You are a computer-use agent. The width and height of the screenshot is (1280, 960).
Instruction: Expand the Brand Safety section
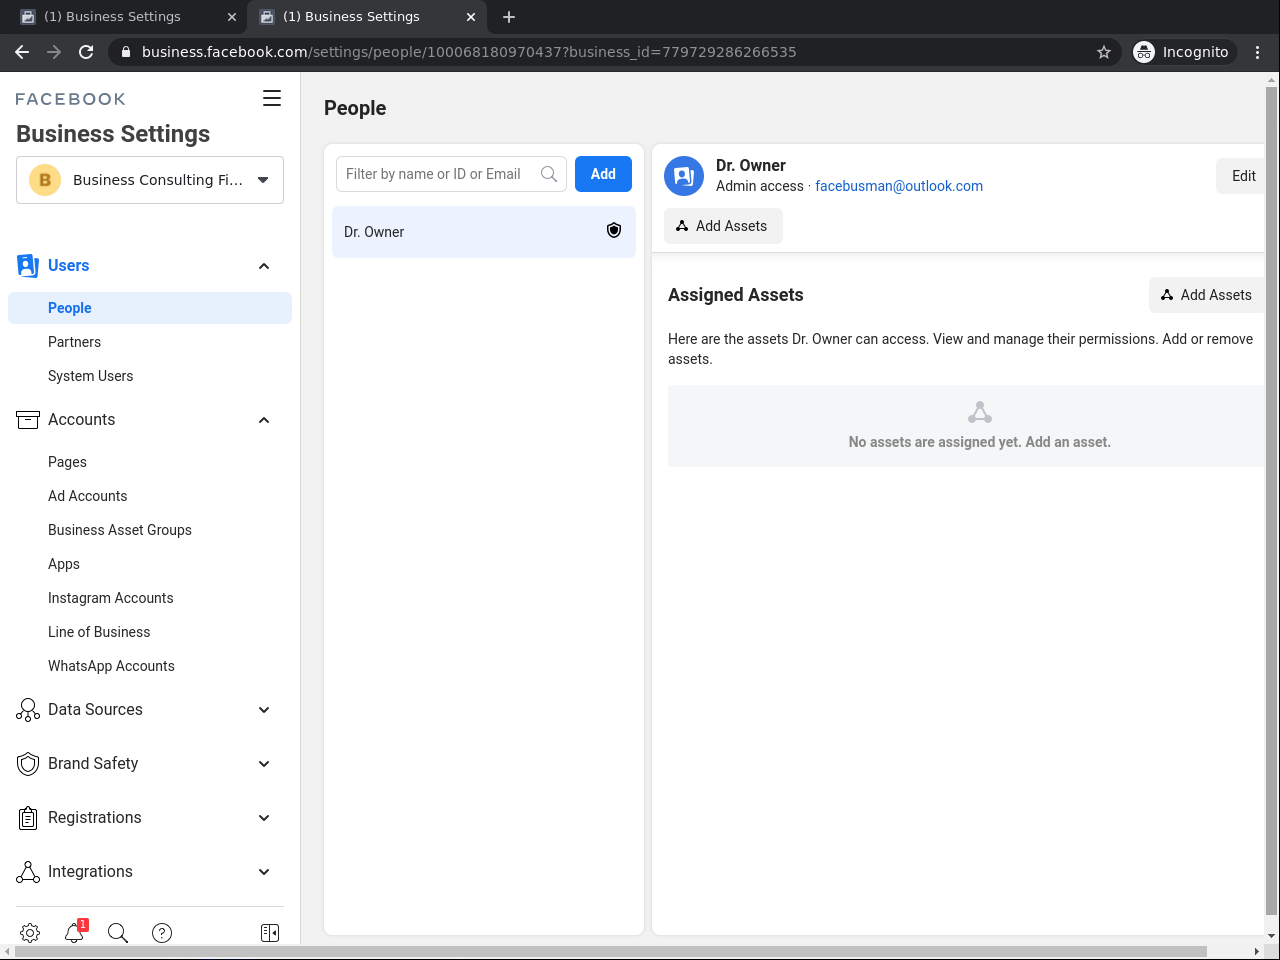[x=264, y=764]
